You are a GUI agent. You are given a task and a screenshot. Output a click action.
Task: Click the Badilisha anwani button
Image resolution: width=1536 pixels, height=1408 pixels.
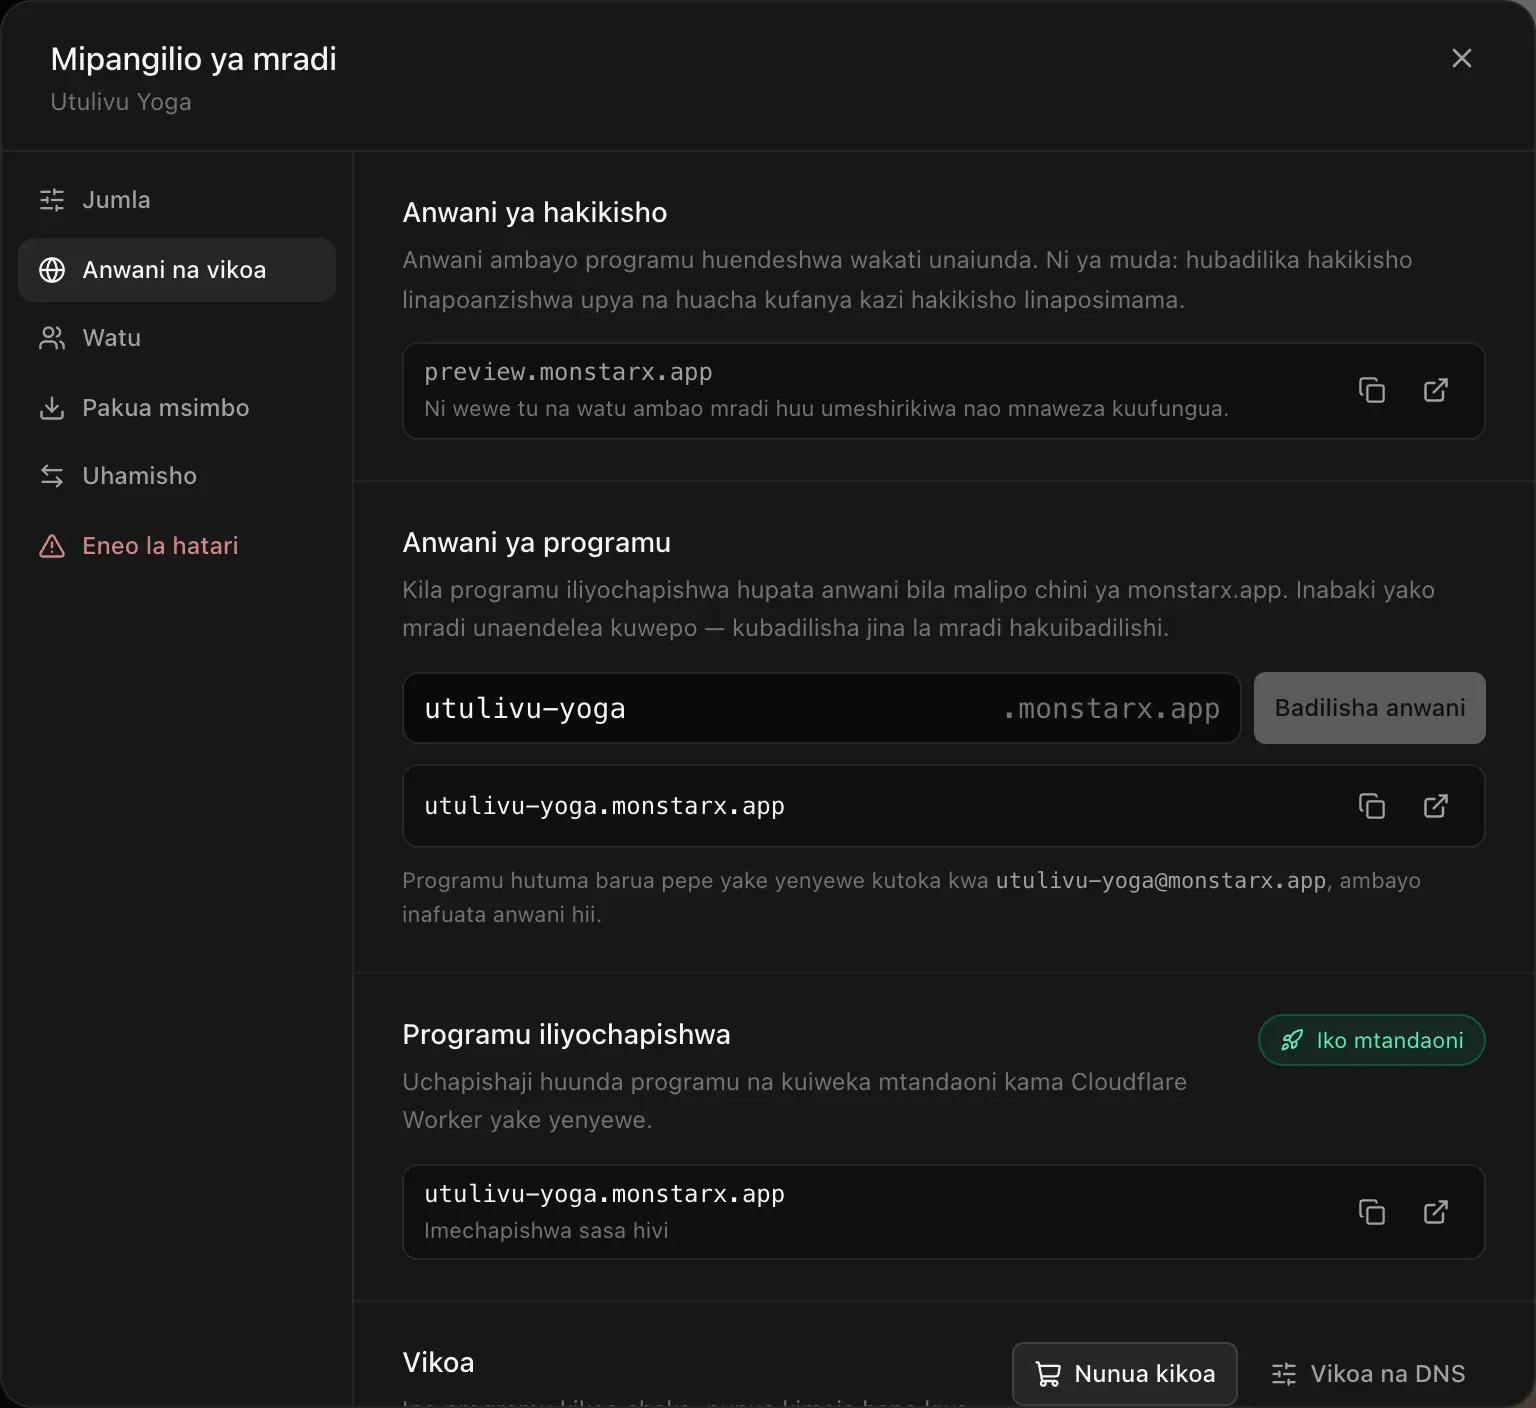click(x=1370, y=708)
